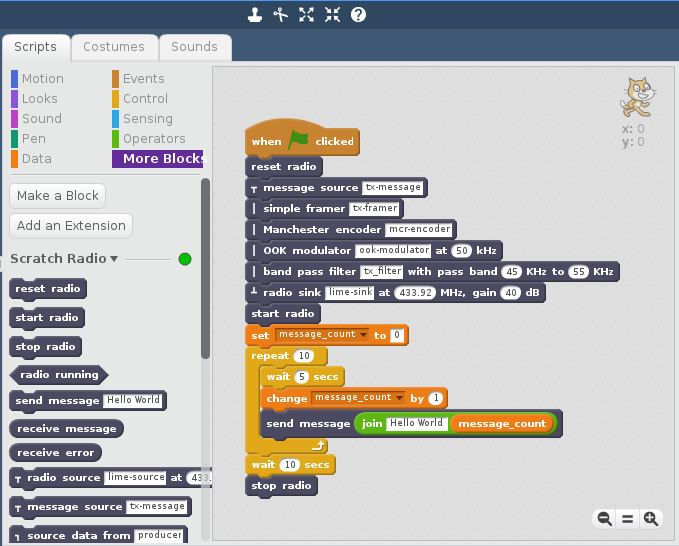Click the palette reset radio block
This screenshot has height=546, width=679.
[48, 289]
